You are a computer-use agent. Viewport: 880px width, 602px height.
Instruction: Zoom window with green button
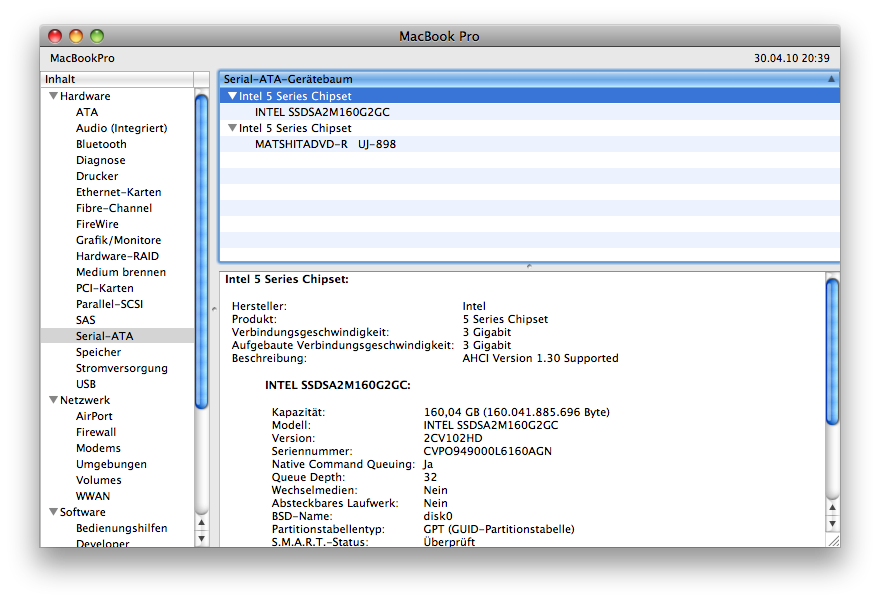97,36
